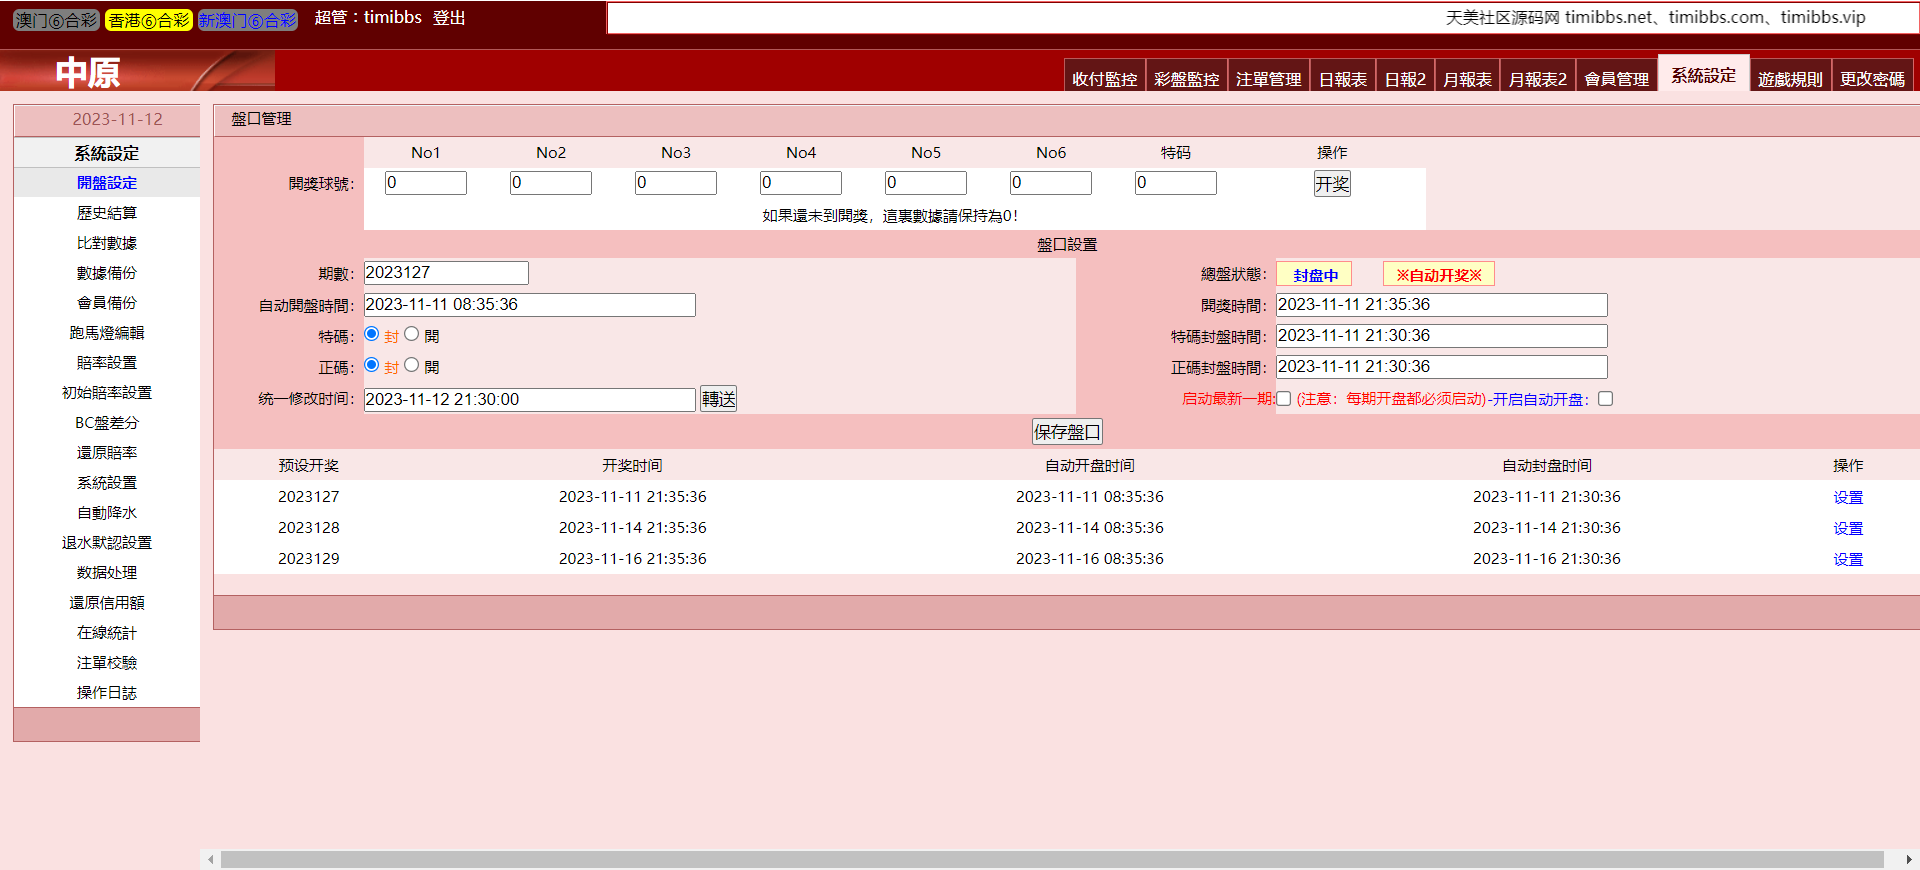Open 會員備份 sidebar item
Viewport: 1920px width, 870px height.
pyautogui.click(x=107, y=303)
